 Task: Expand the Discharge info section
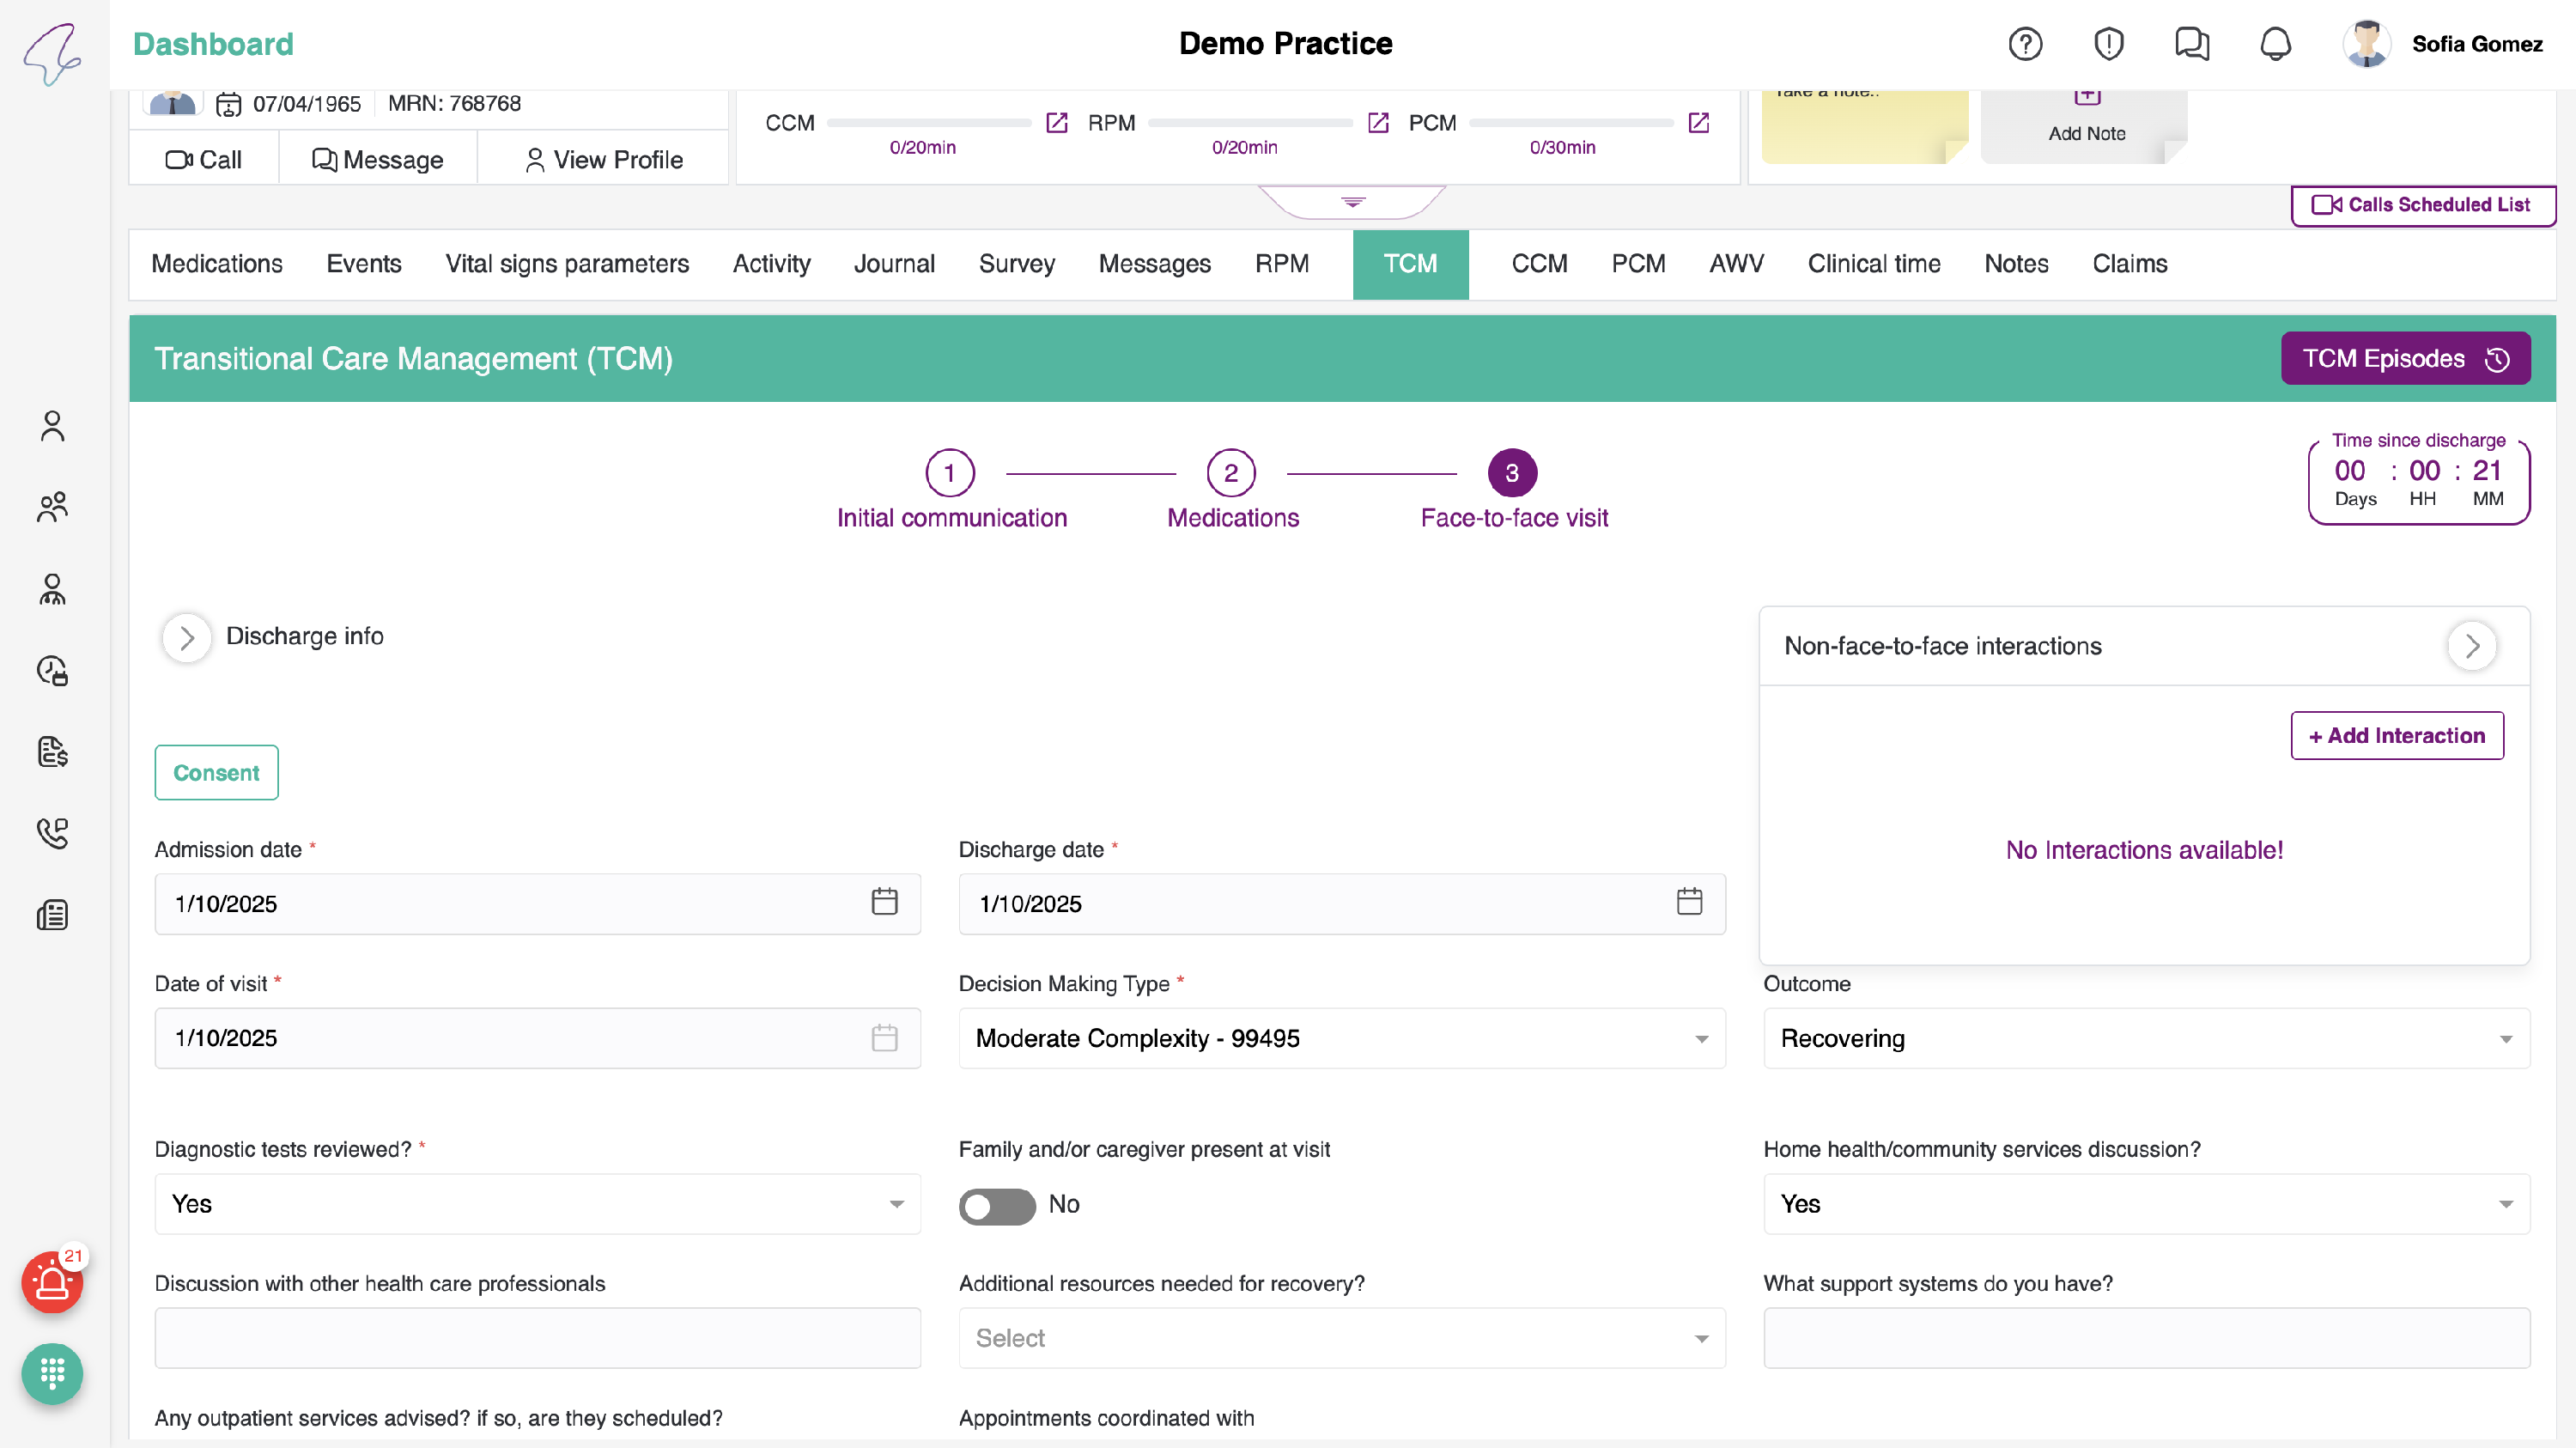click(x=187, y=638)
